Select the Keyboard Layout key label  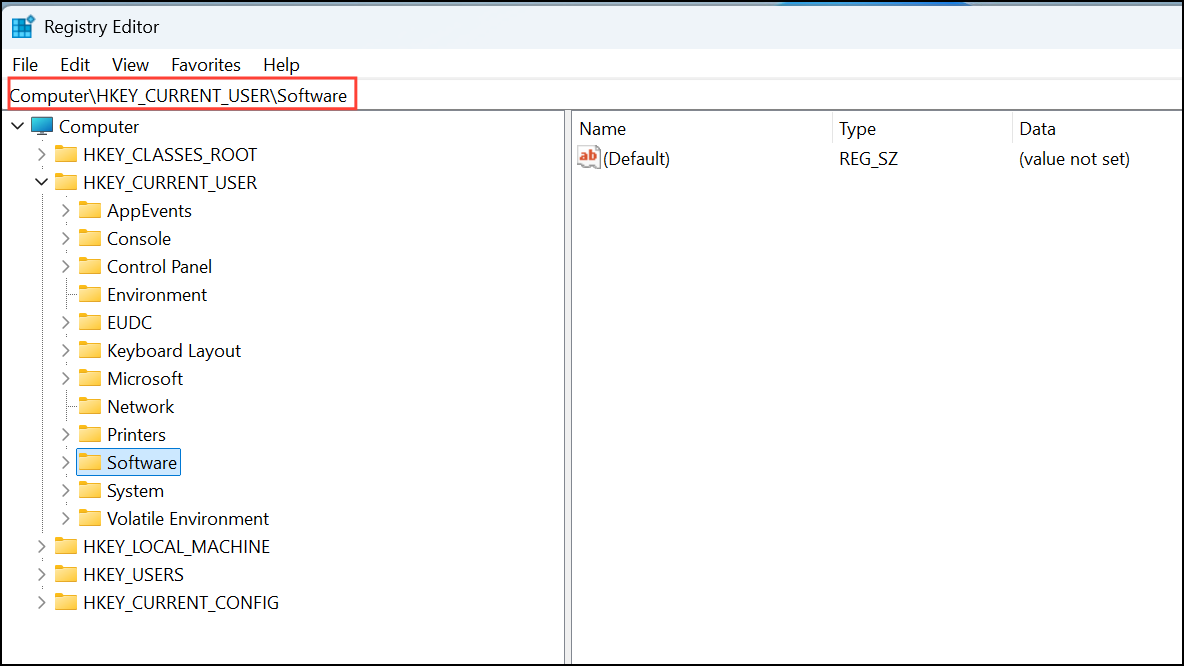coord(174,350)
